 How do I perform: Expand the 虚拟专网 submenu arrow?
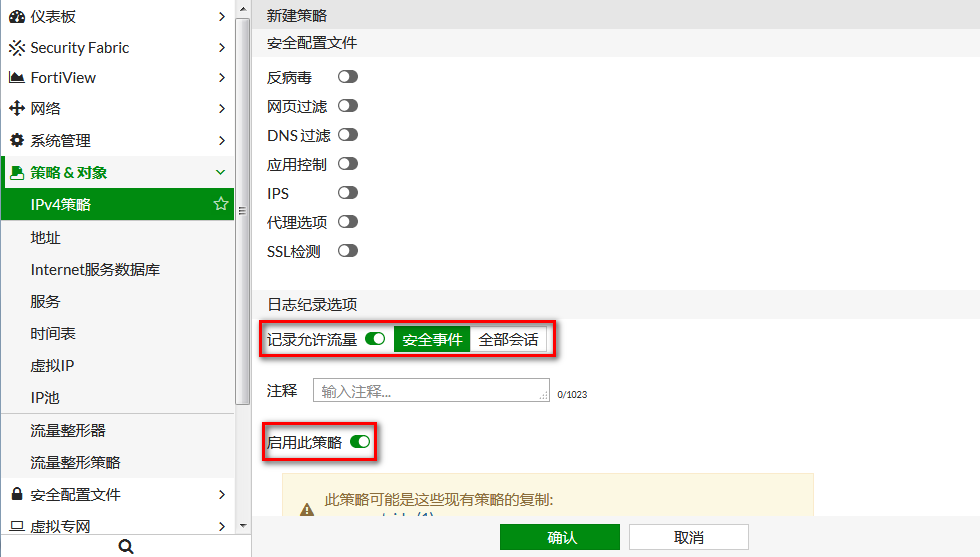[221, 526]
